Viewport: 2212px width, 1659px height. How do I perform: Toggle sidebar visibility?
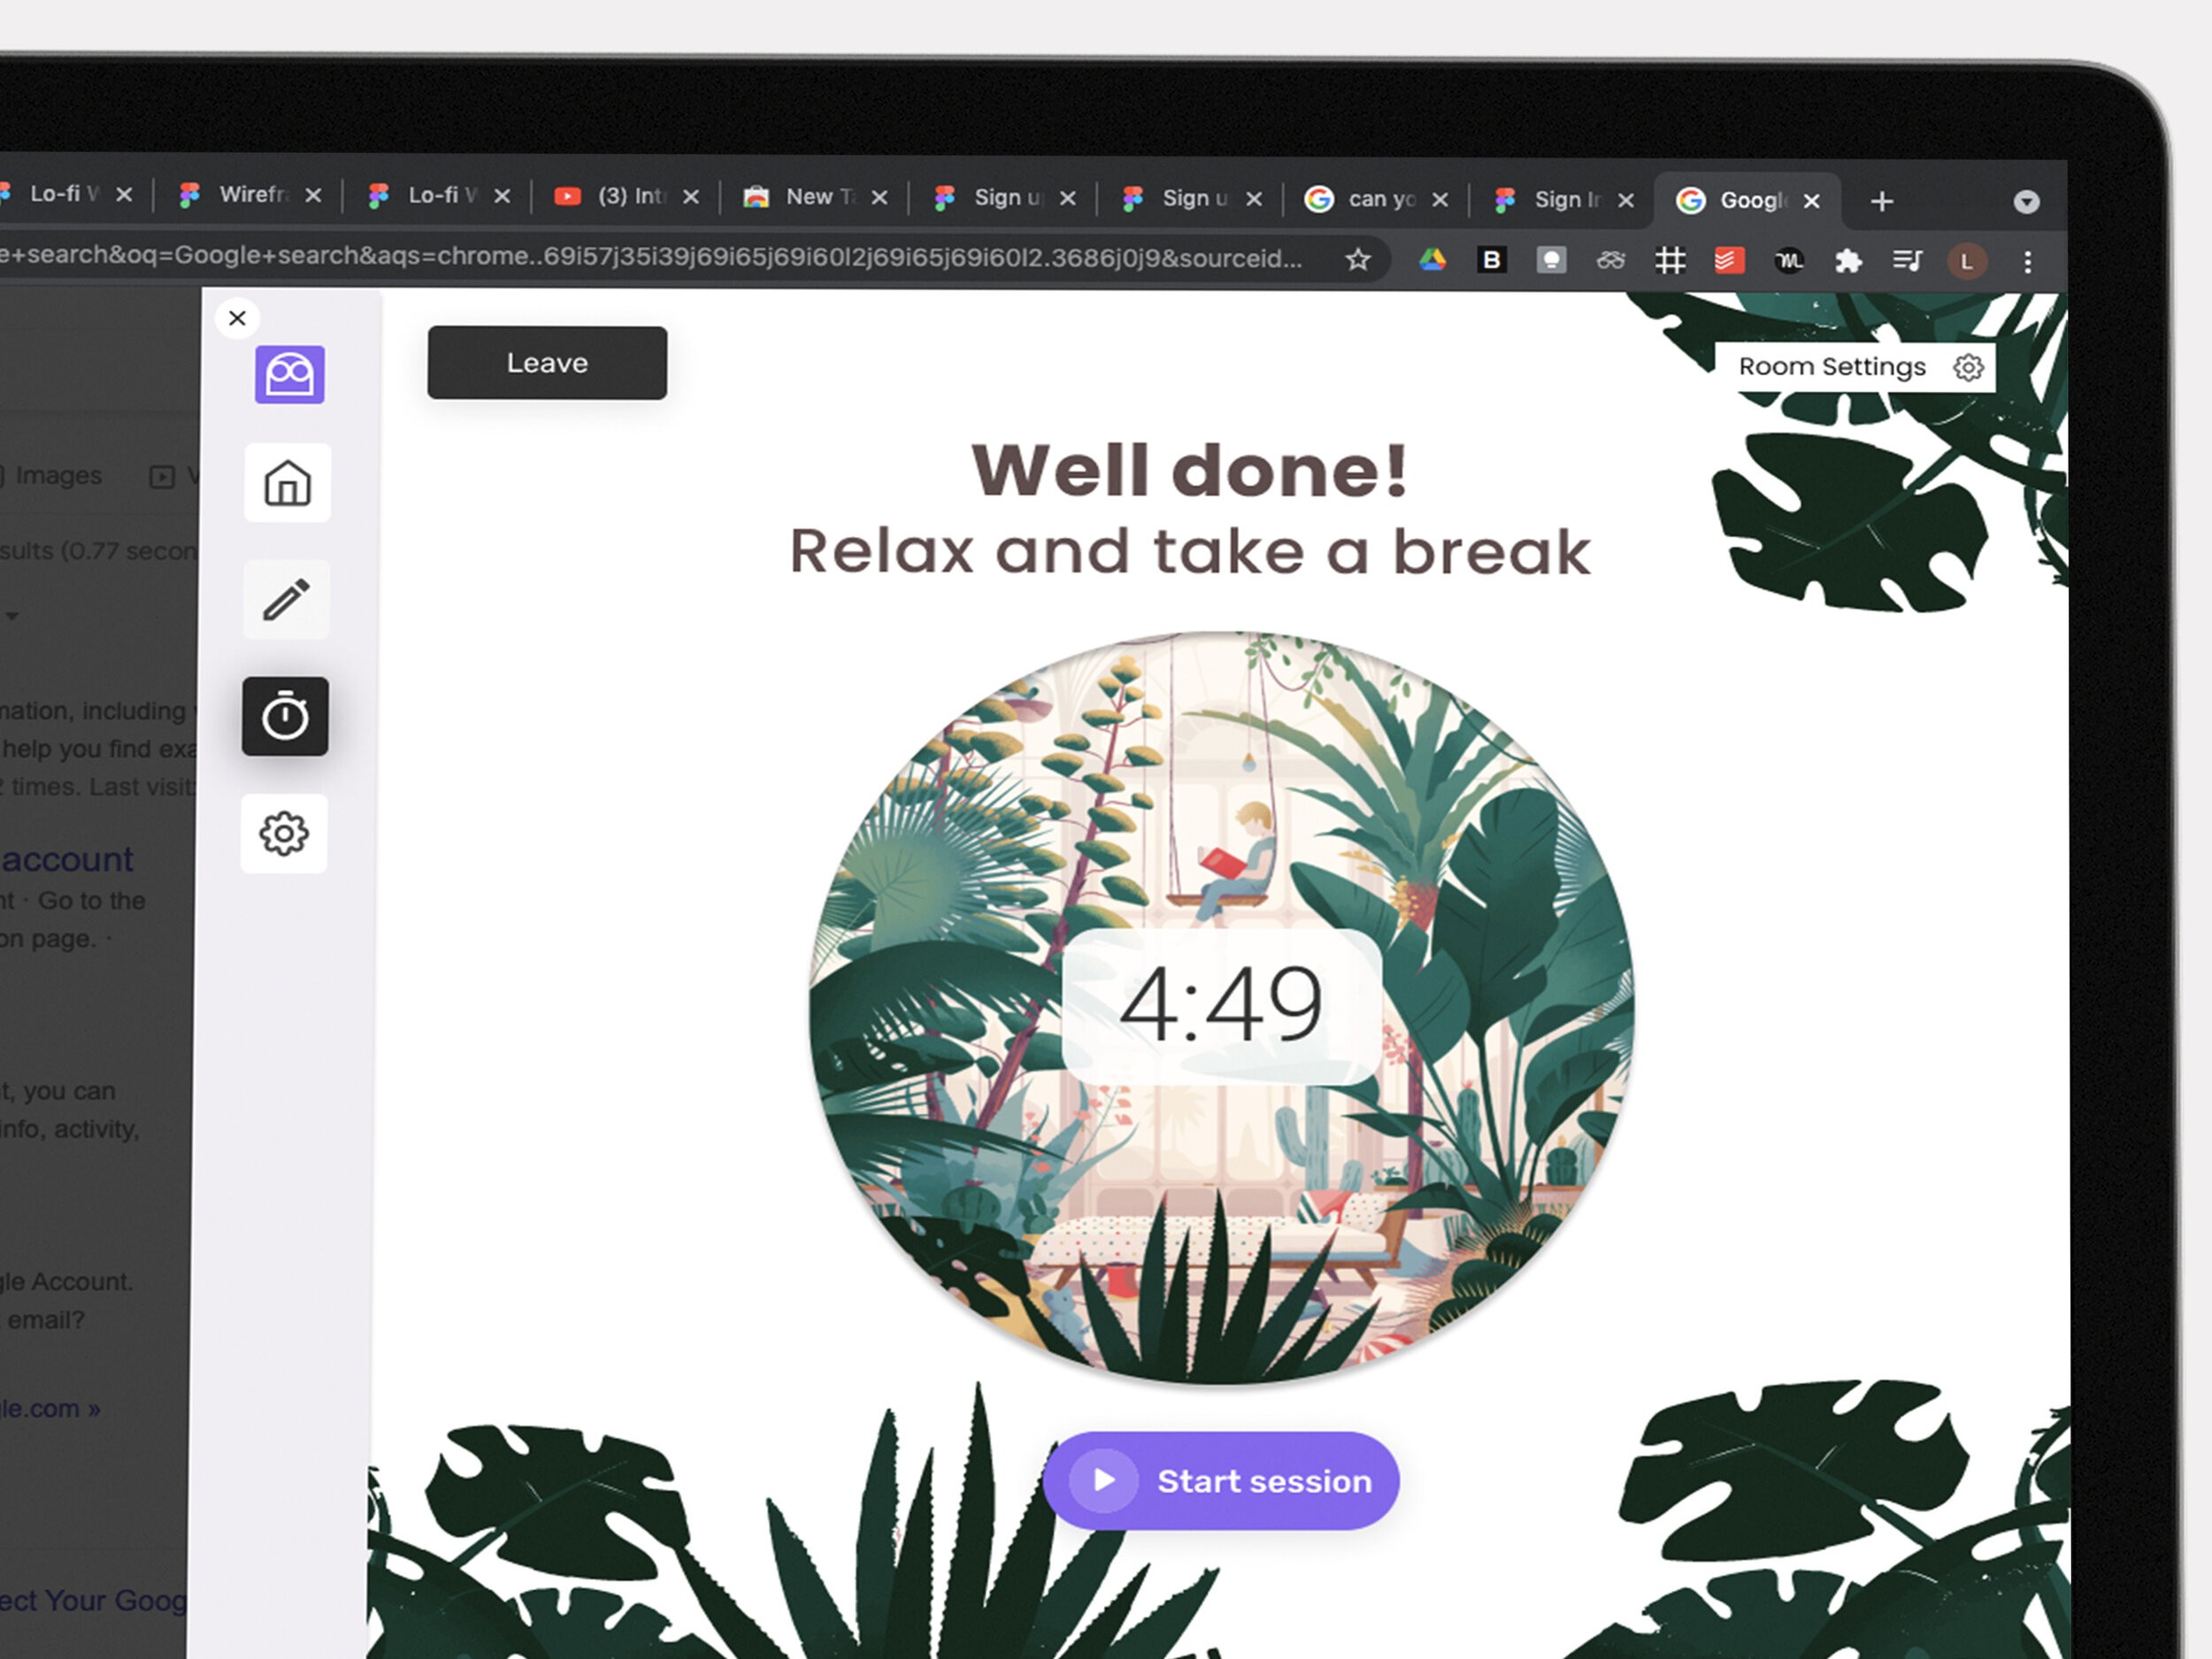[239, 317]
